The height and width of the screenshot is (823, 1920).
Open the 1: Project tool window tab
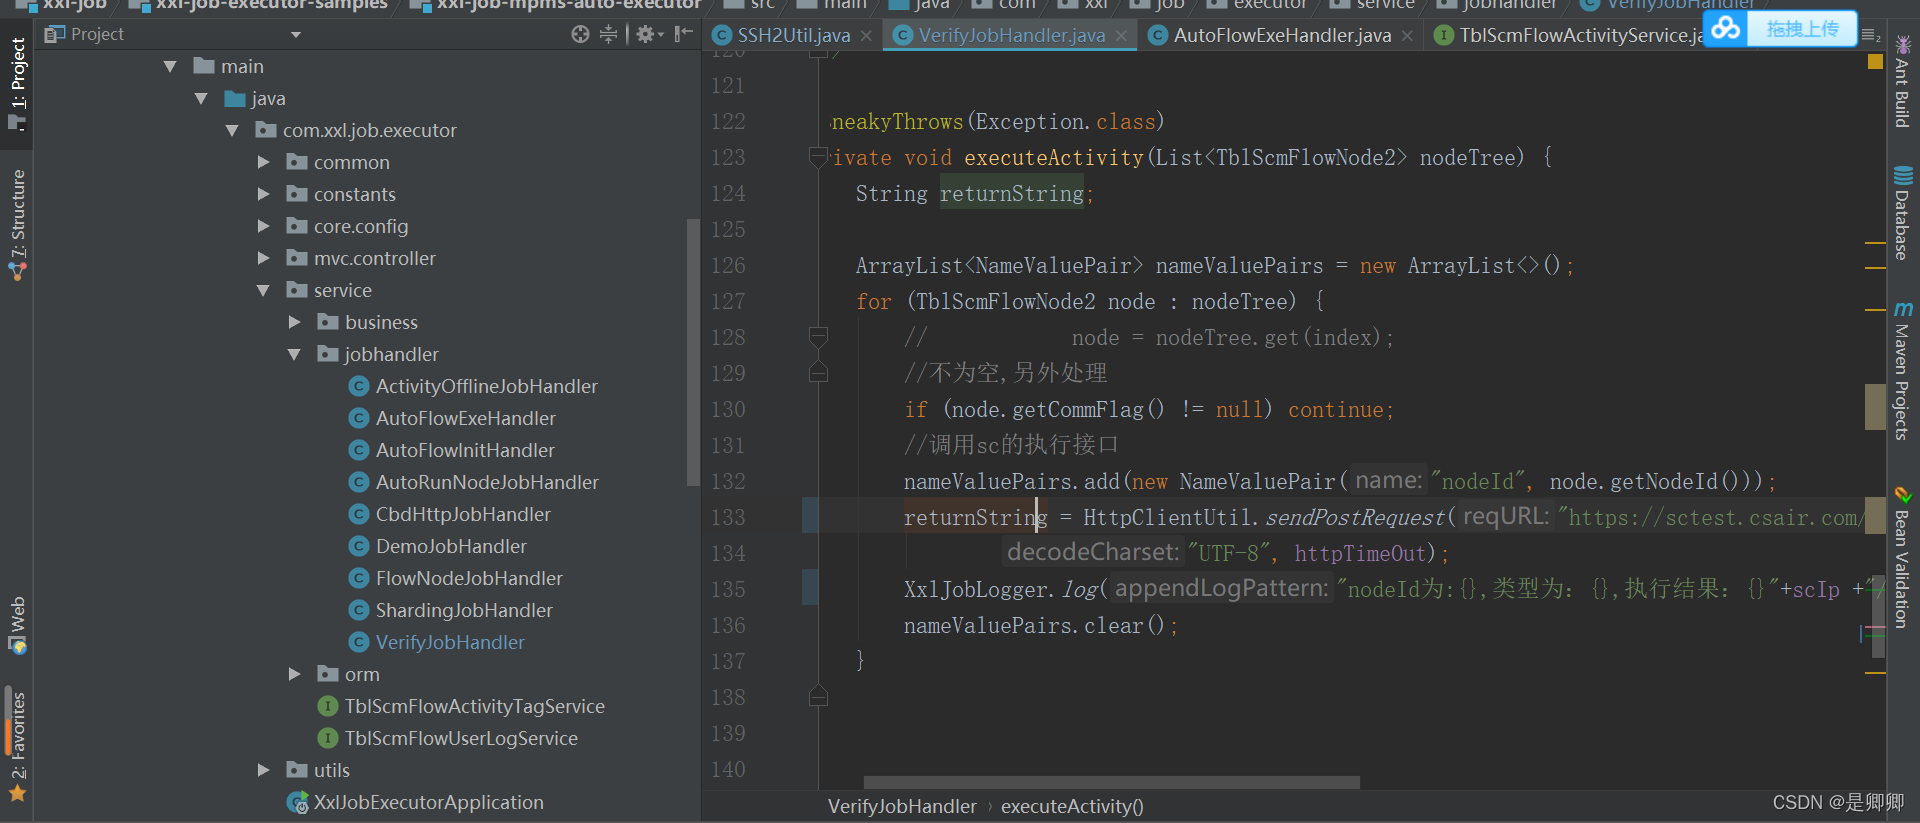point(17,84)
